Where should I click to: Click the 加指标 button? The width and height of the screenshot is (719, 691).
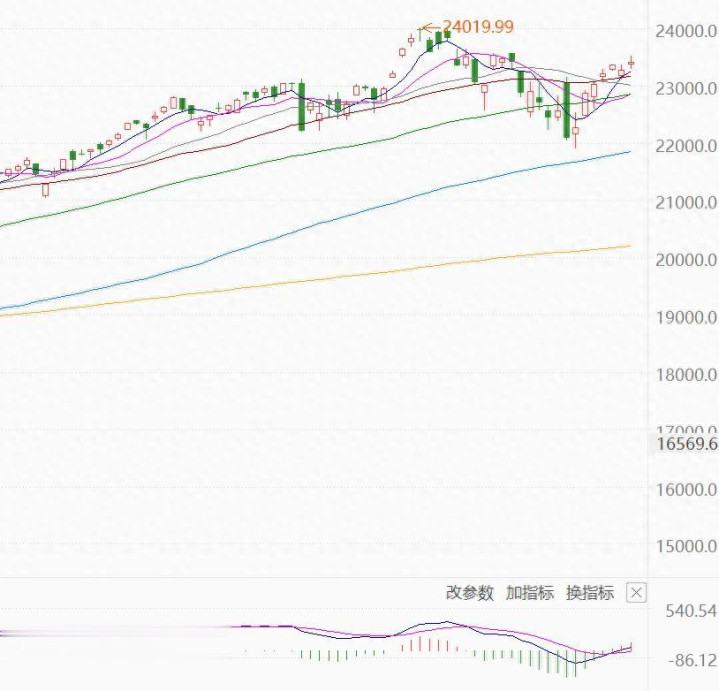530,593
